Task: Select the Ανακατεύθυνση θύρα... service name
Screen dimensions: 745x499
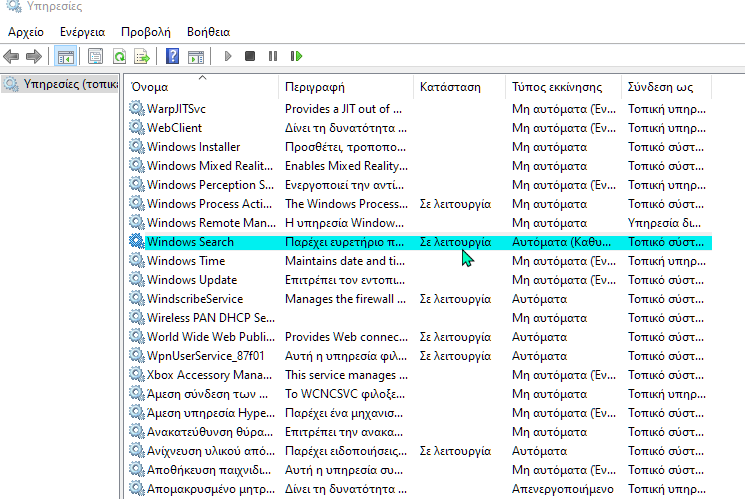Action: click(x=210, y=432)
